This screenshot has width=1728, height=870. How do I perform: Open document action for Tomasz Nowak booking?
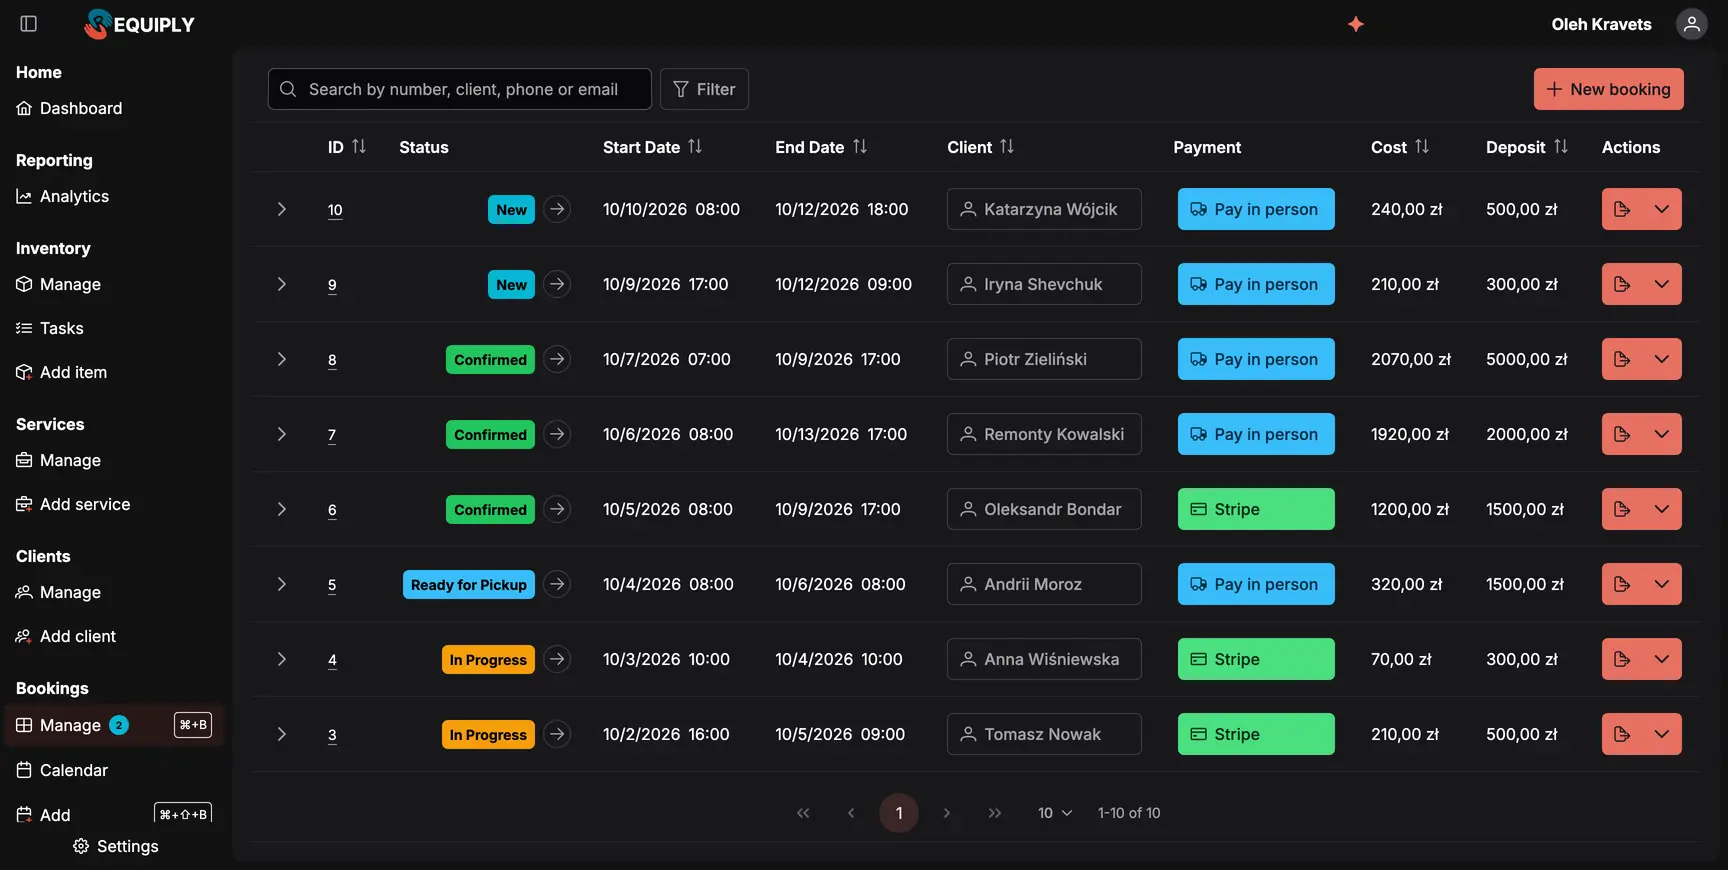click(x=1622, y=734)
